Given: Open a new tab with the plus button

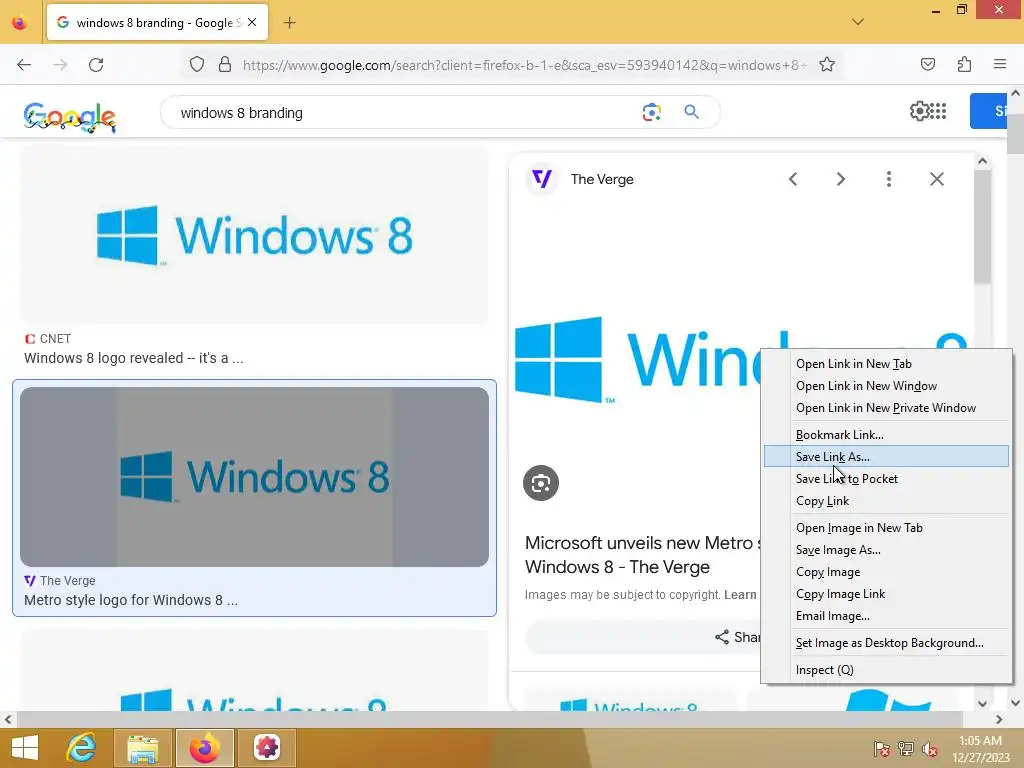Looking at the screenshot, I should 289,23.
